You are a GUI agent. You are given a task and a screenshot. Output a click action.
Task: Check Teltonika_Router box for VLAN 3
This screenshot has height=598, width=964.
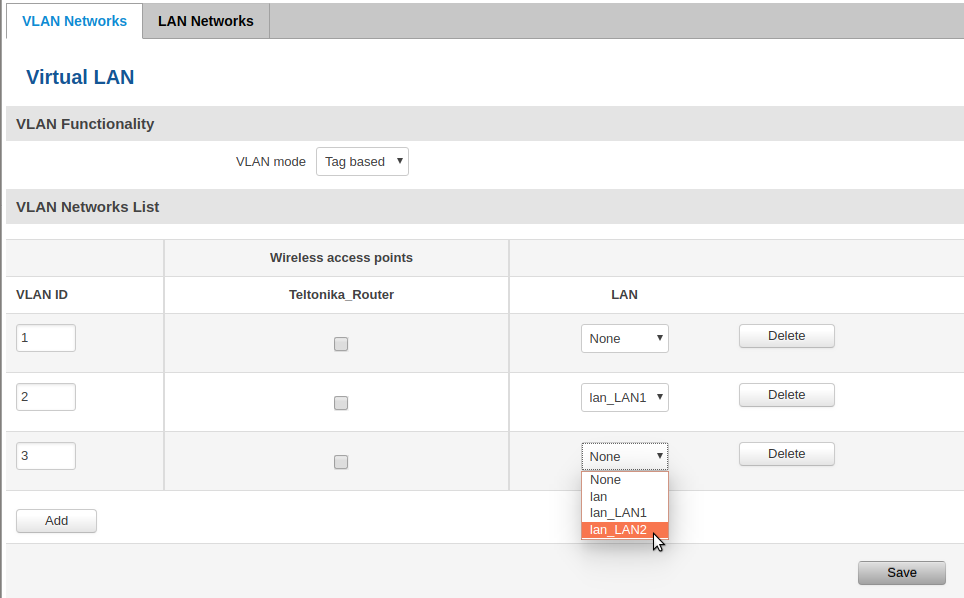(x=341, y=462)
